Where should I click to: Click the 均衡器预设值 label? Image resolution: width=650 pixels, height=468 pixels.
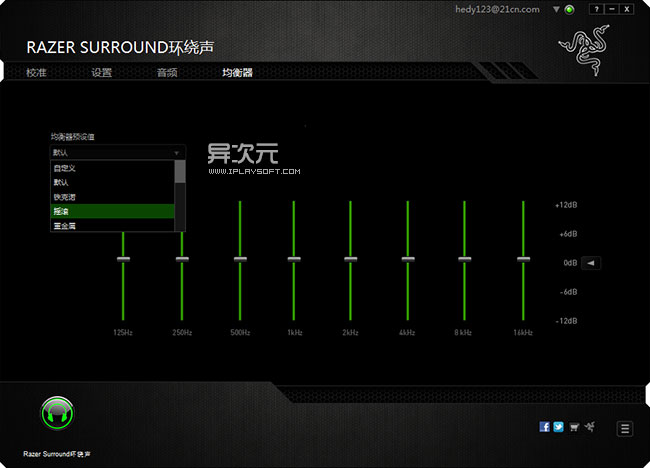click(73, 137)
